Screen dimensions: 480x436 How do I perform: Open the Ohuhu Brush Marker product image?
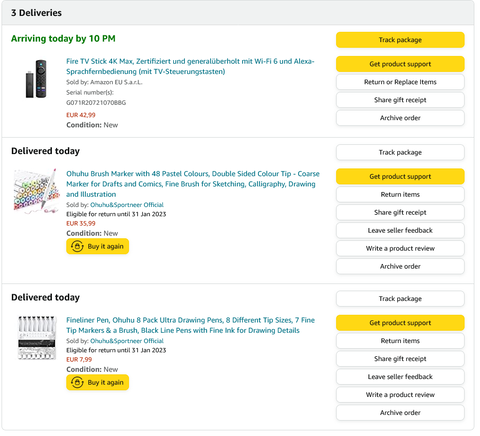tap(36, 191)
